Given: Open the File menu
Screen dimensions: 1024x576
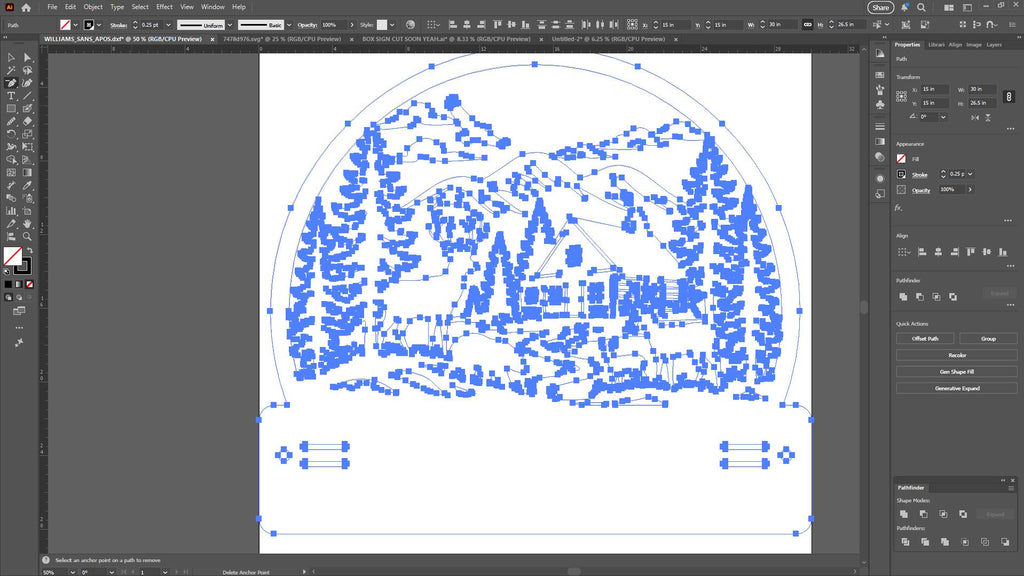Looking at the screenshot, I should pyautogui.click(x=52, y=7).
